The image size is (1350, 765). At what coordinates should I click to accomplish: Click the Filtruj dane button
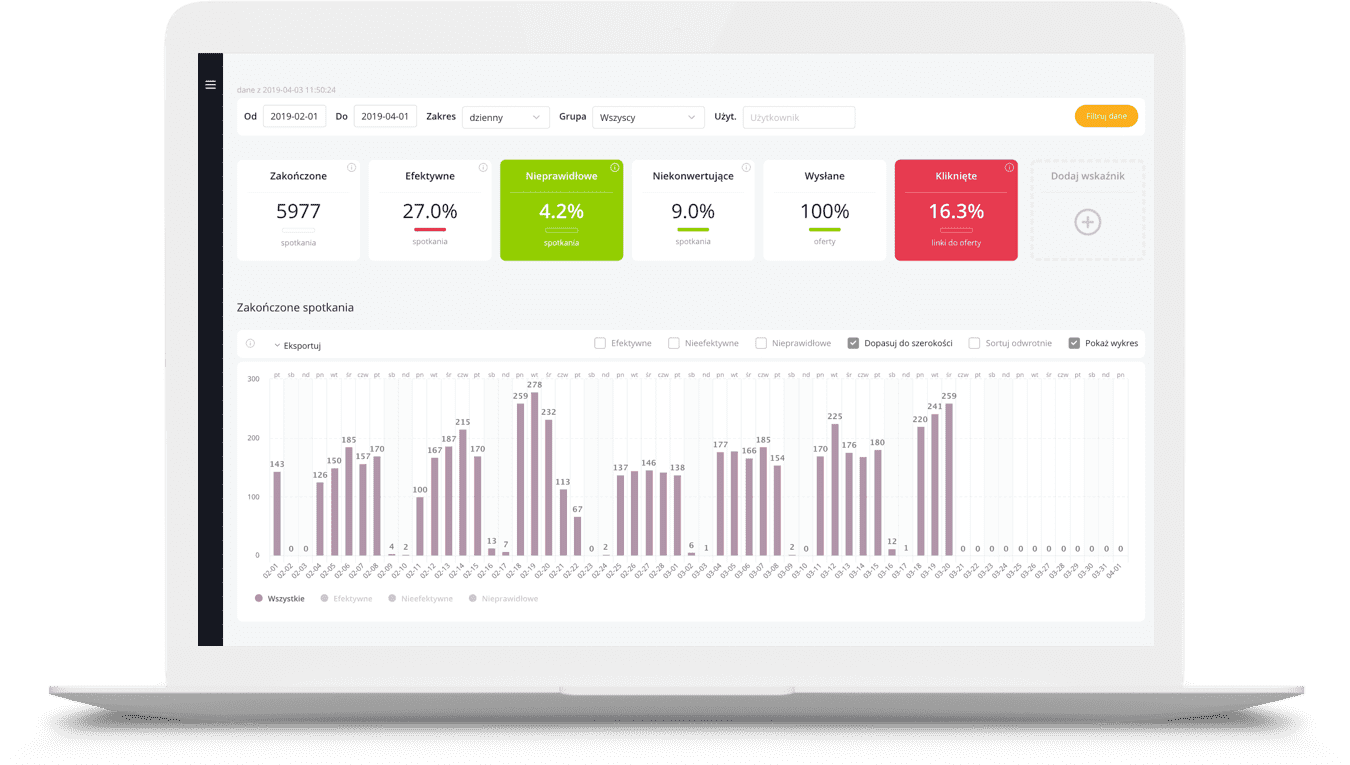point(1106,116)
